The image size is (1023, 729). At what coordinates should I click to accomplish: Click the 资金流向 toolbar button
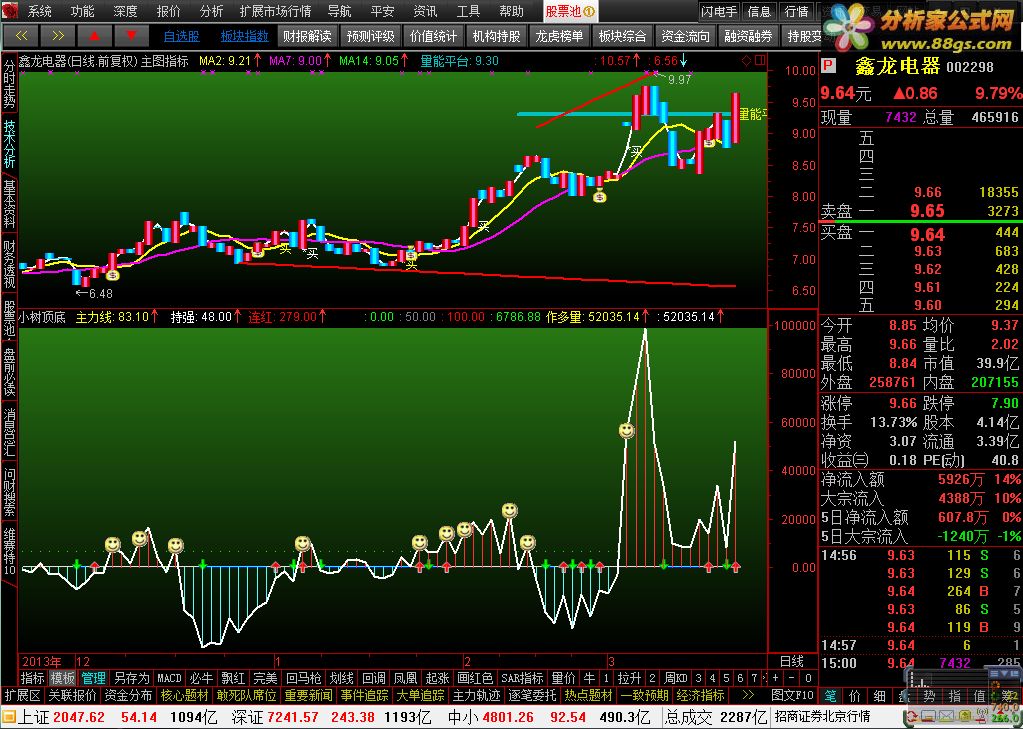tap(685, 36)
